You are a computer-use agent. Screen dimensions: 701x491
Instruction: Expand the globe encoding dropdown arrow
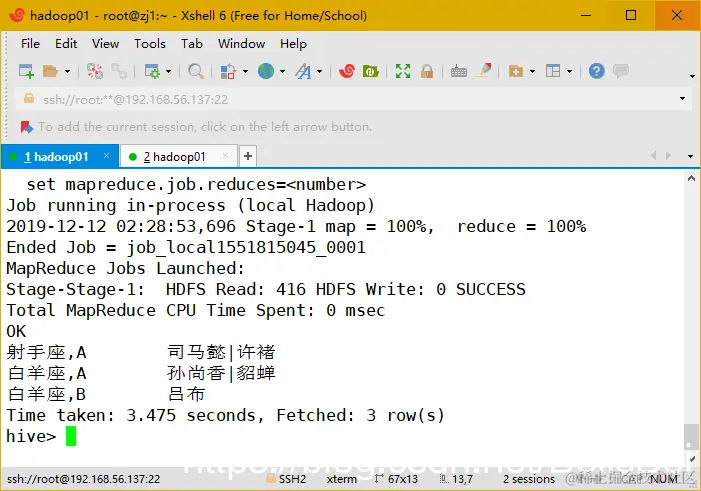(x=283, y=71)
